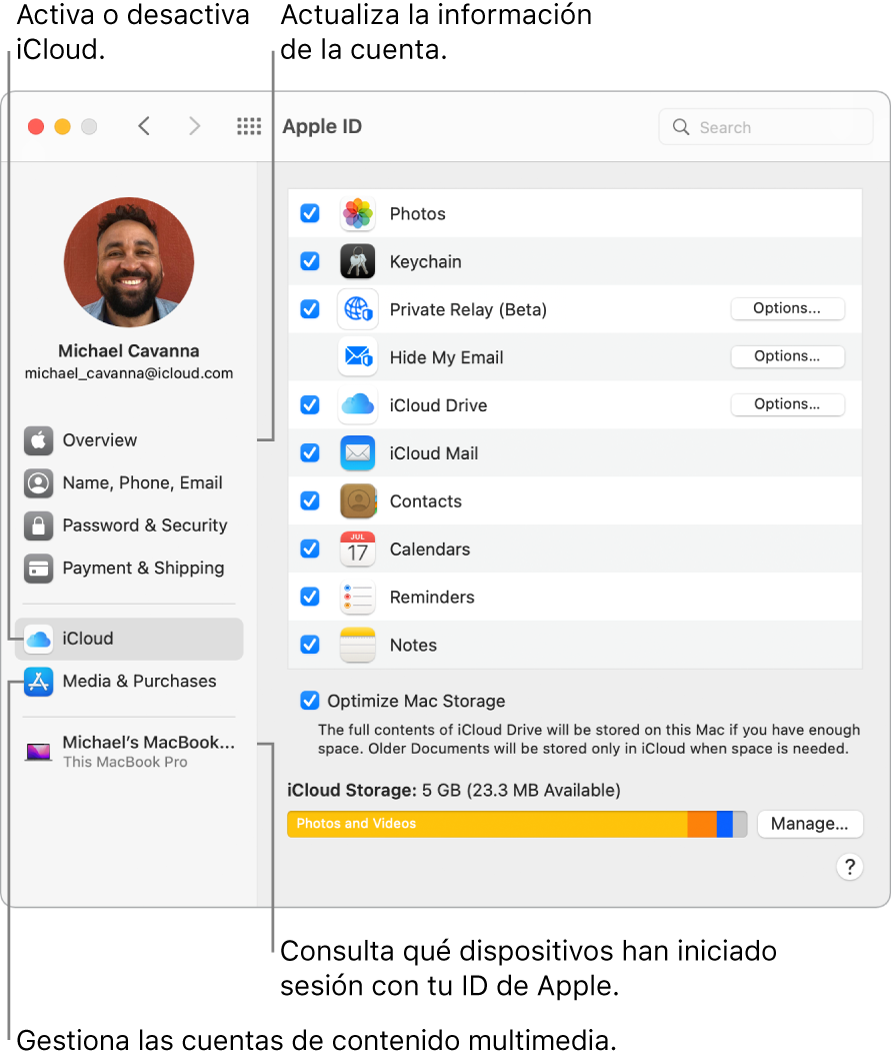Click the Keychain keys icon
Screen dimensions: 891x1056
click(358, 261)
